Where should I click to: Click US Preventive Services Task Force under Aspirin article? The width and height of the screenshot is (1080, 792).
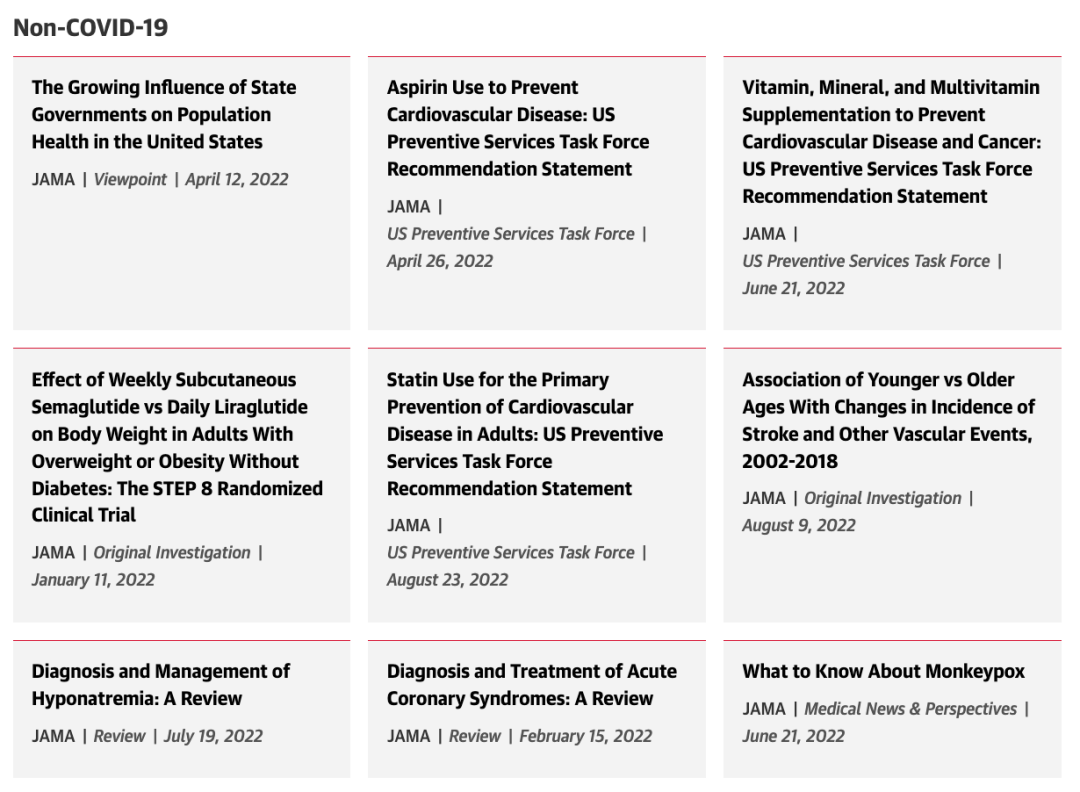click(510, 234)
